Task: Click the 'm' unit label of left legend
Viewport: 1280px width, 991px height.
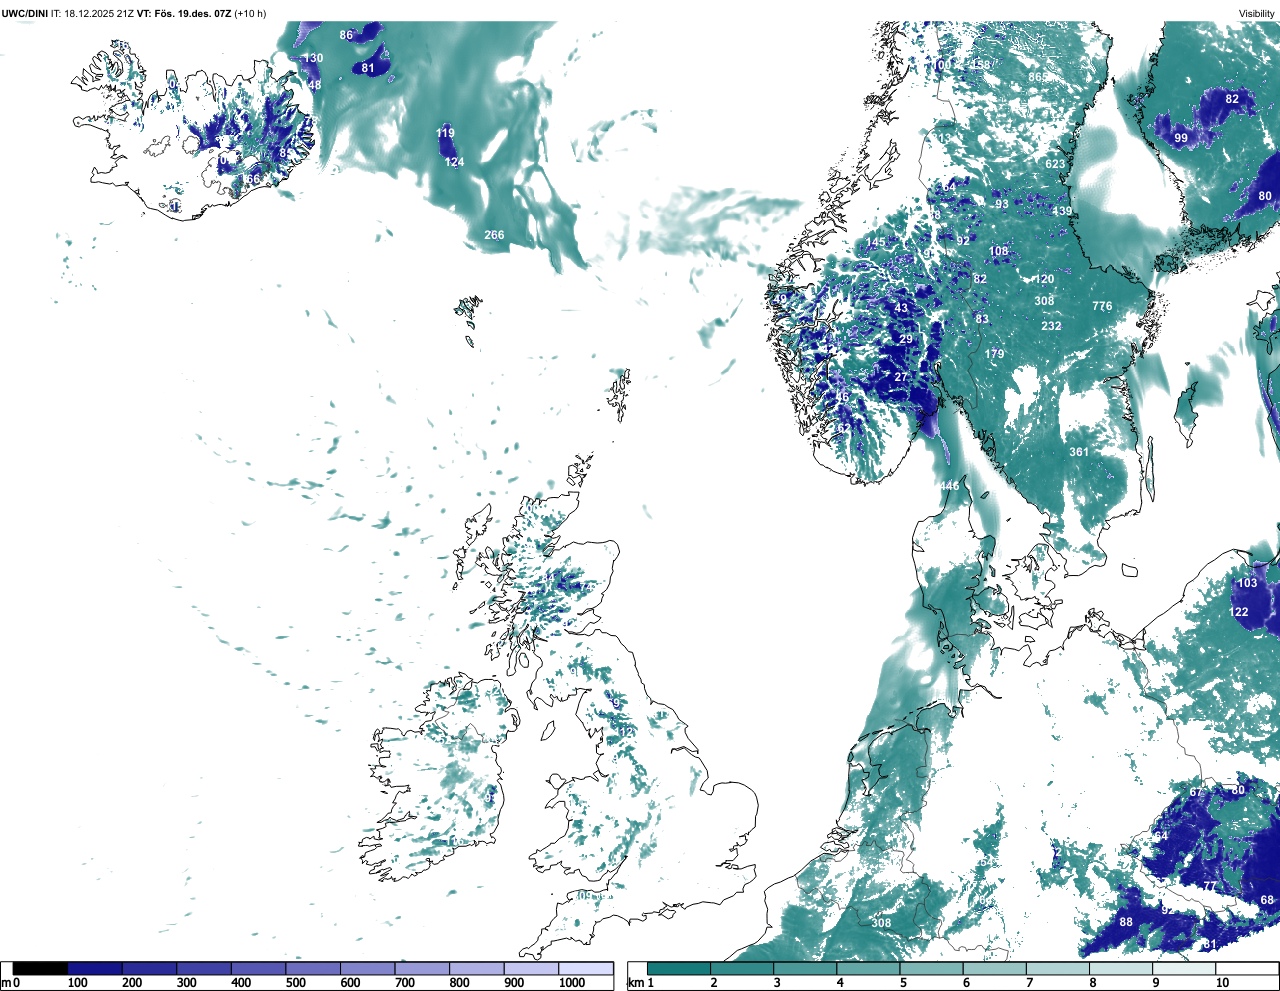Action: point(5,983)
